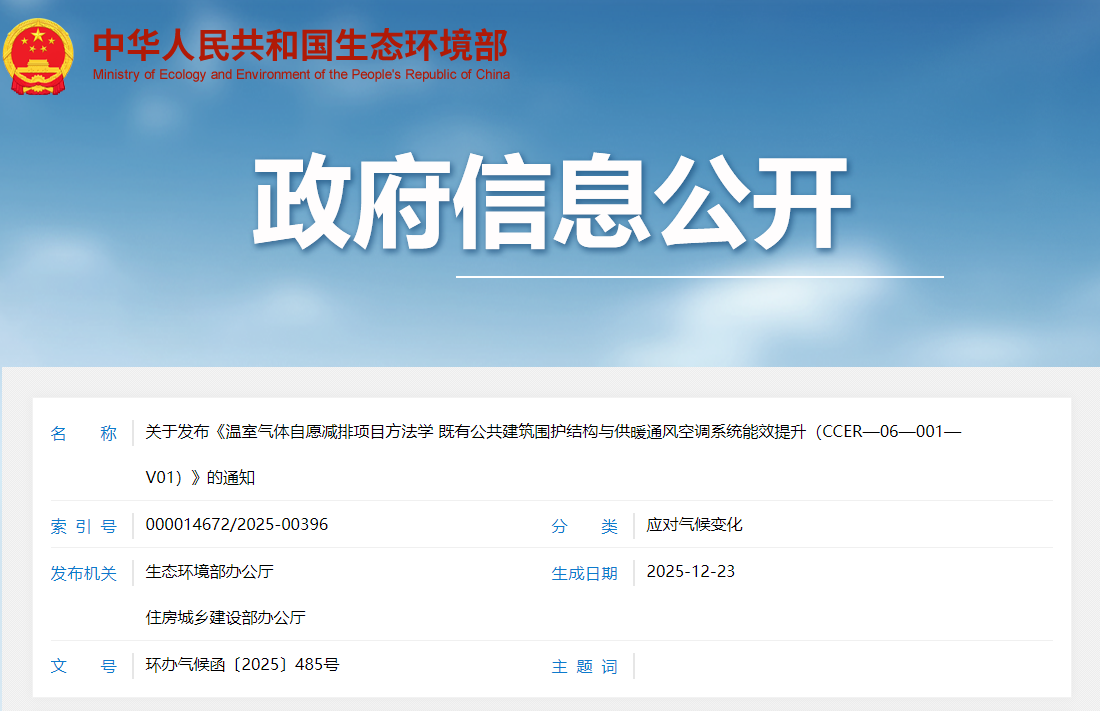Click the 应对气候变化 category value
This screenshot has height=711, width=1100.
pyautogui.click(x=694, y=525)
